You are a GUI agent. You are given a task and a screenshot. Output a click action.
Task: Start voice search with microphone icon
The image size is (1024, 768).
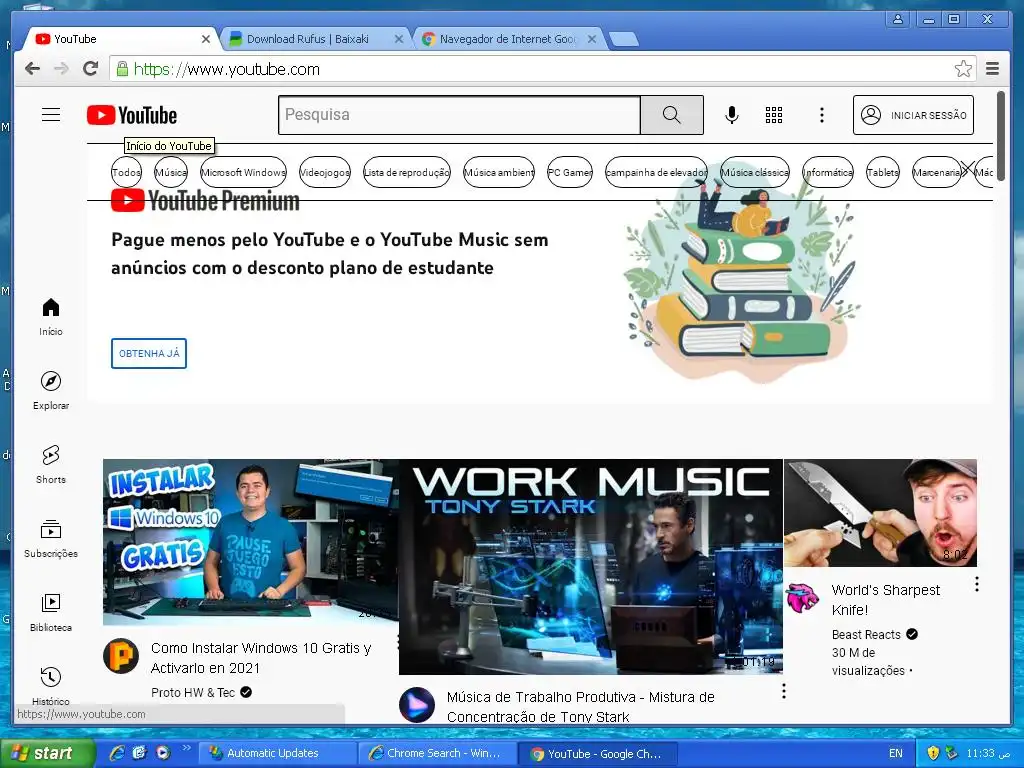coord(732,116)
